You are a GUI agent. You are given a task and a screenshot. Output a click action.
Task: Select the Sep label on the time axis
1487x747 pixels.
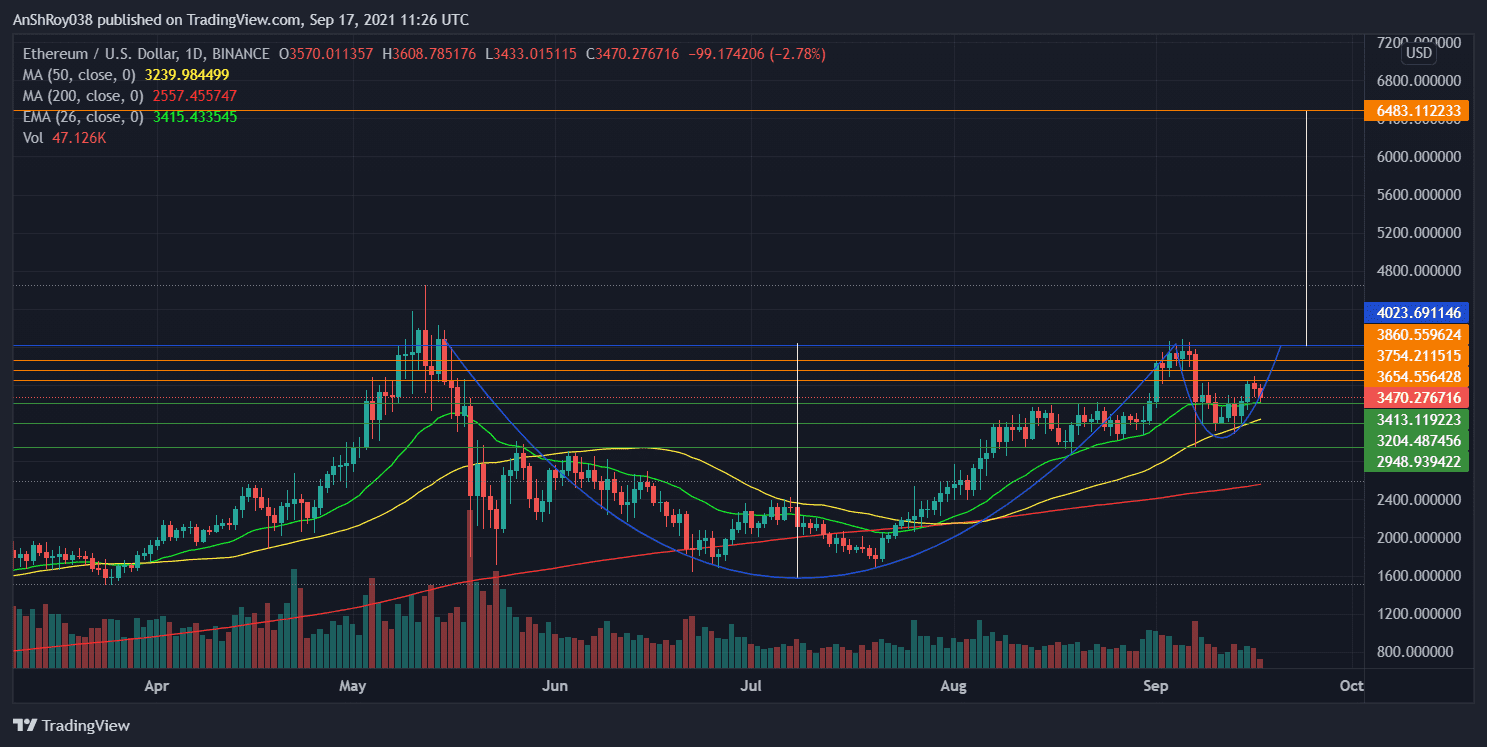pos(1156,686)
